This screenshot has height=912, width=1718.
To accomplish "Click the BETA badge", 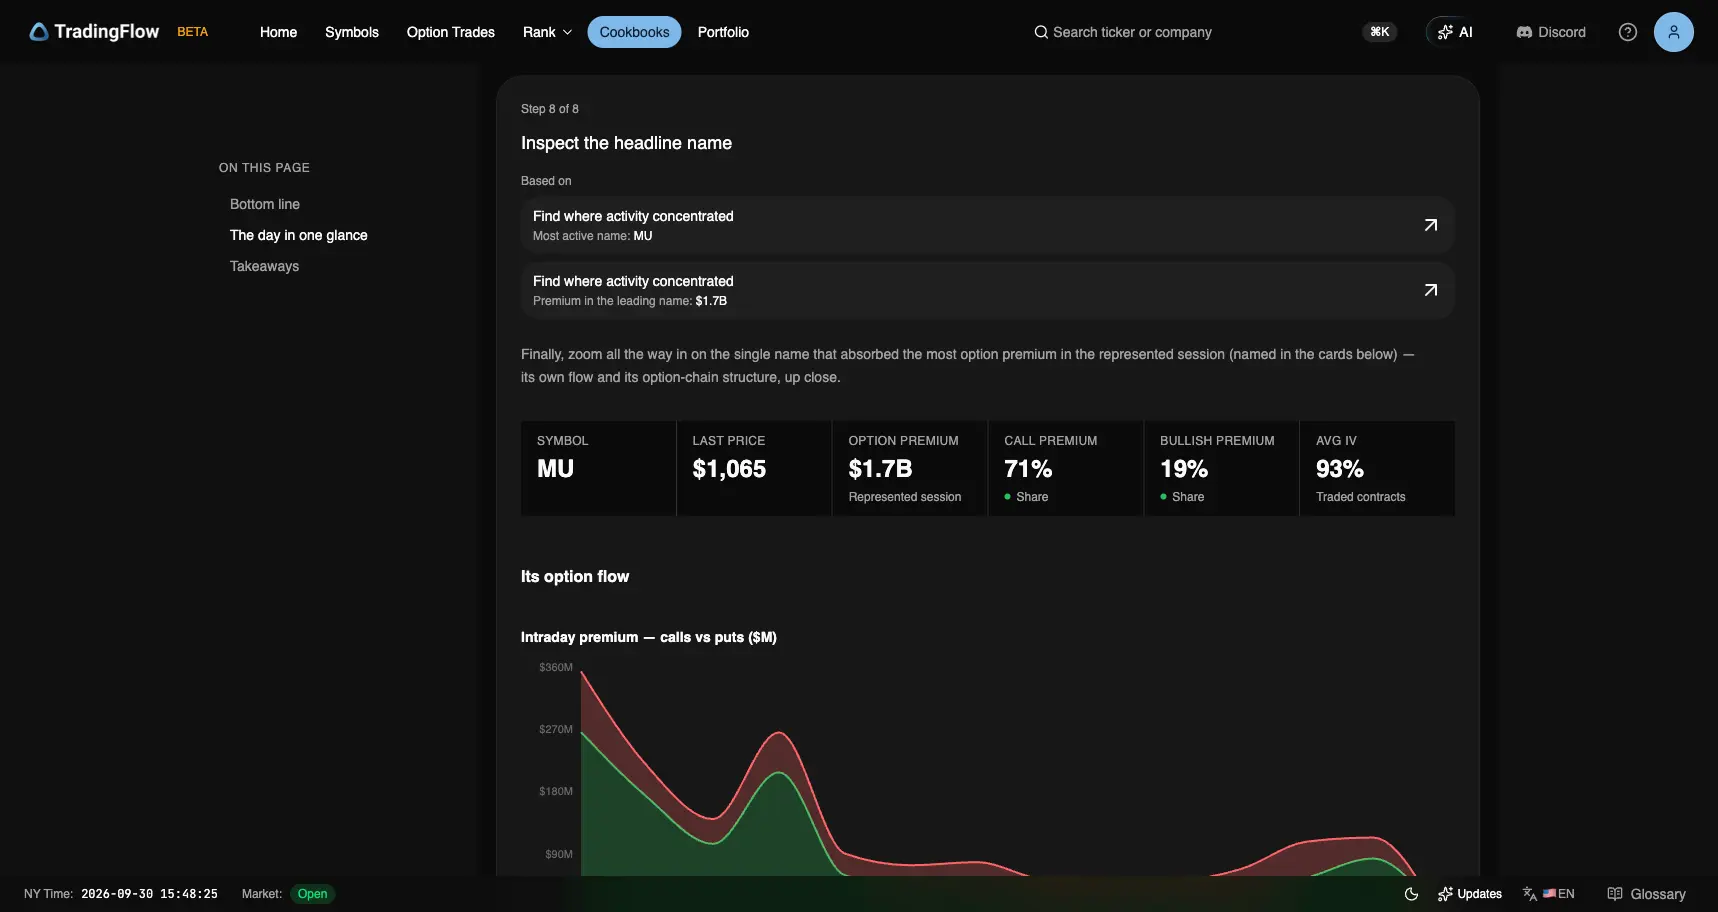I will [193, 32].
